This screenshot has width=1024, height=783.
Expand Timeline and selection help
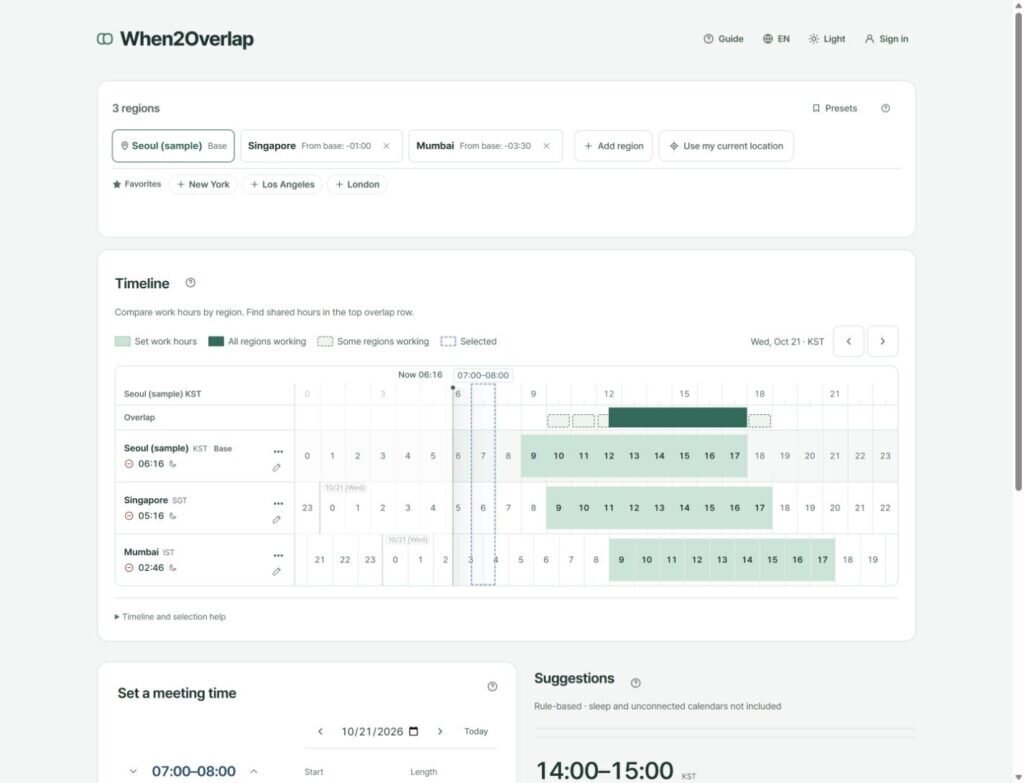tap(170, 616)
